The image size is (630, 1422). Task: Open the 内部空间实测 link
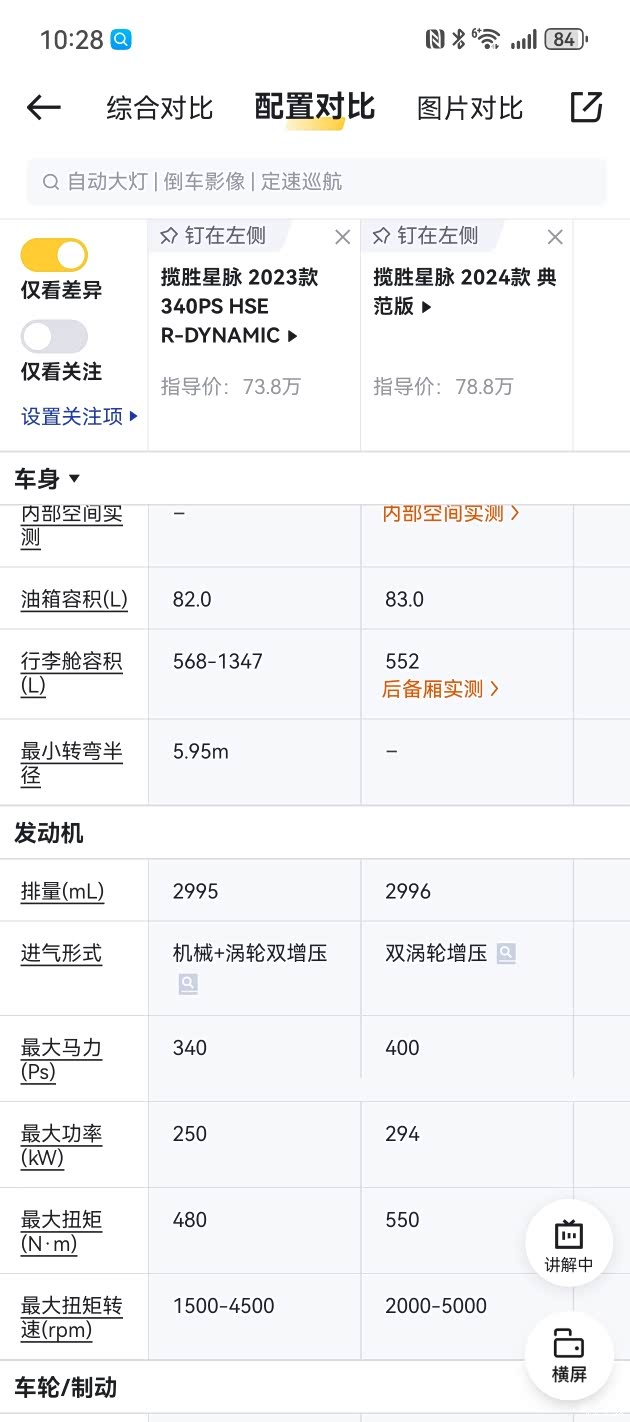point(451,514)
